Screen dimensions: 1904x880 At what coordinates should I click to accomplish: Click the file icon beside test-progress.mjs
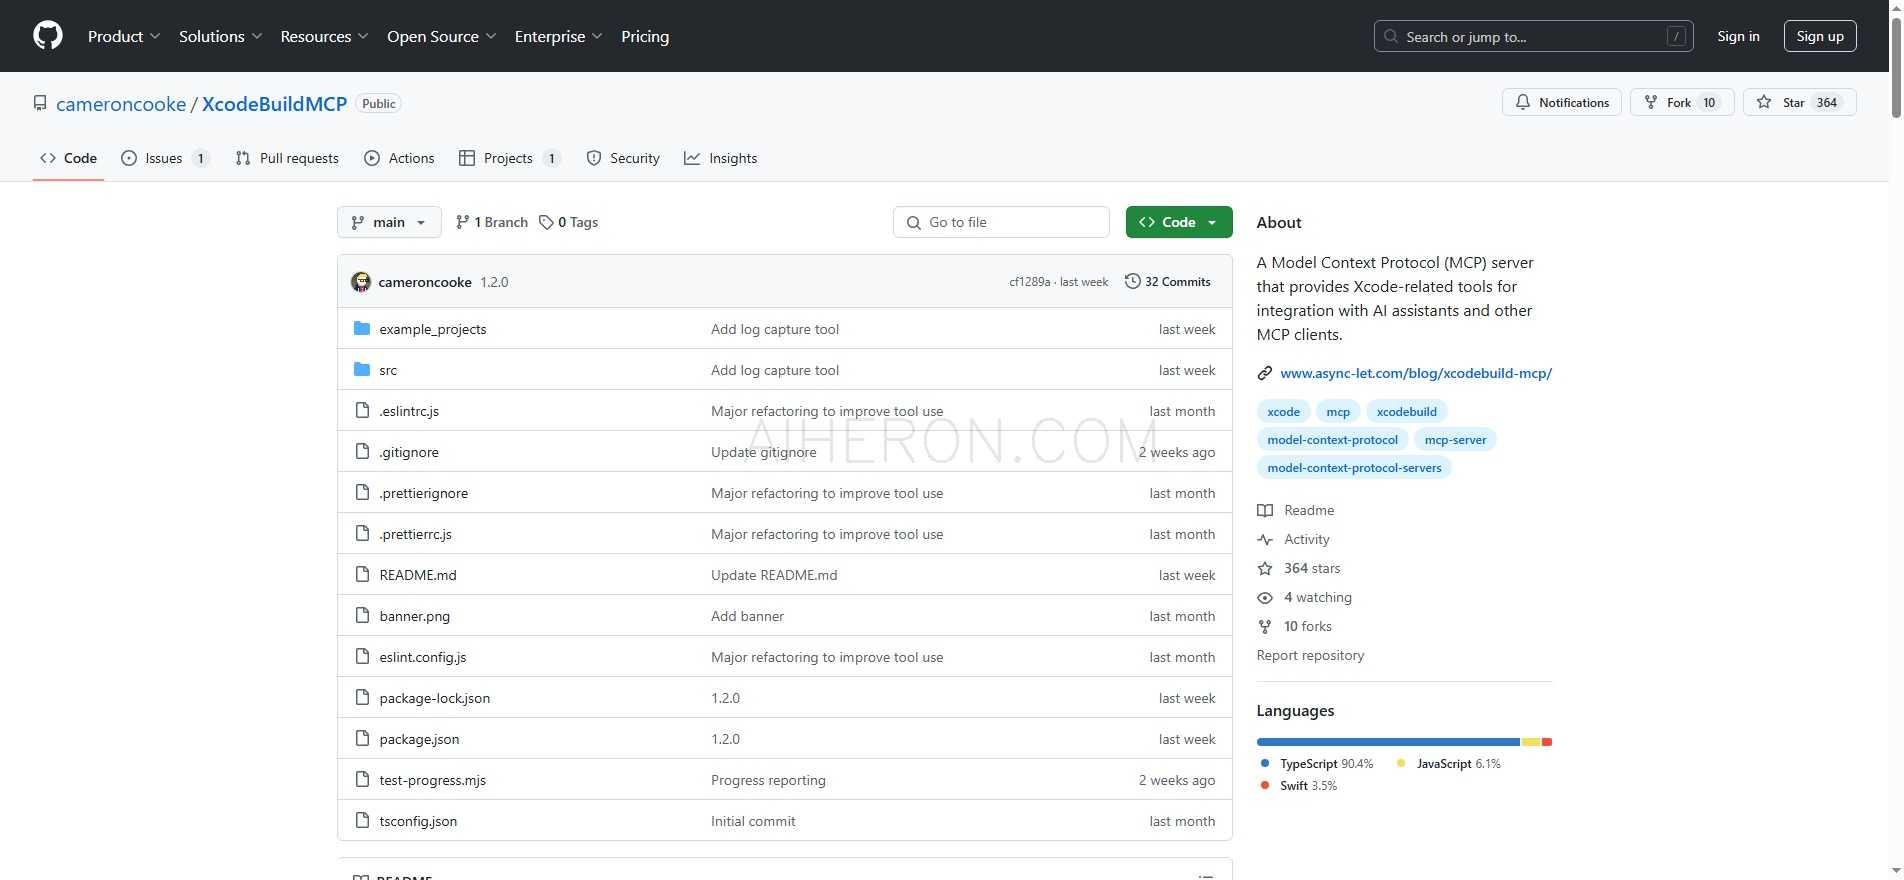(x=362, y=779)
